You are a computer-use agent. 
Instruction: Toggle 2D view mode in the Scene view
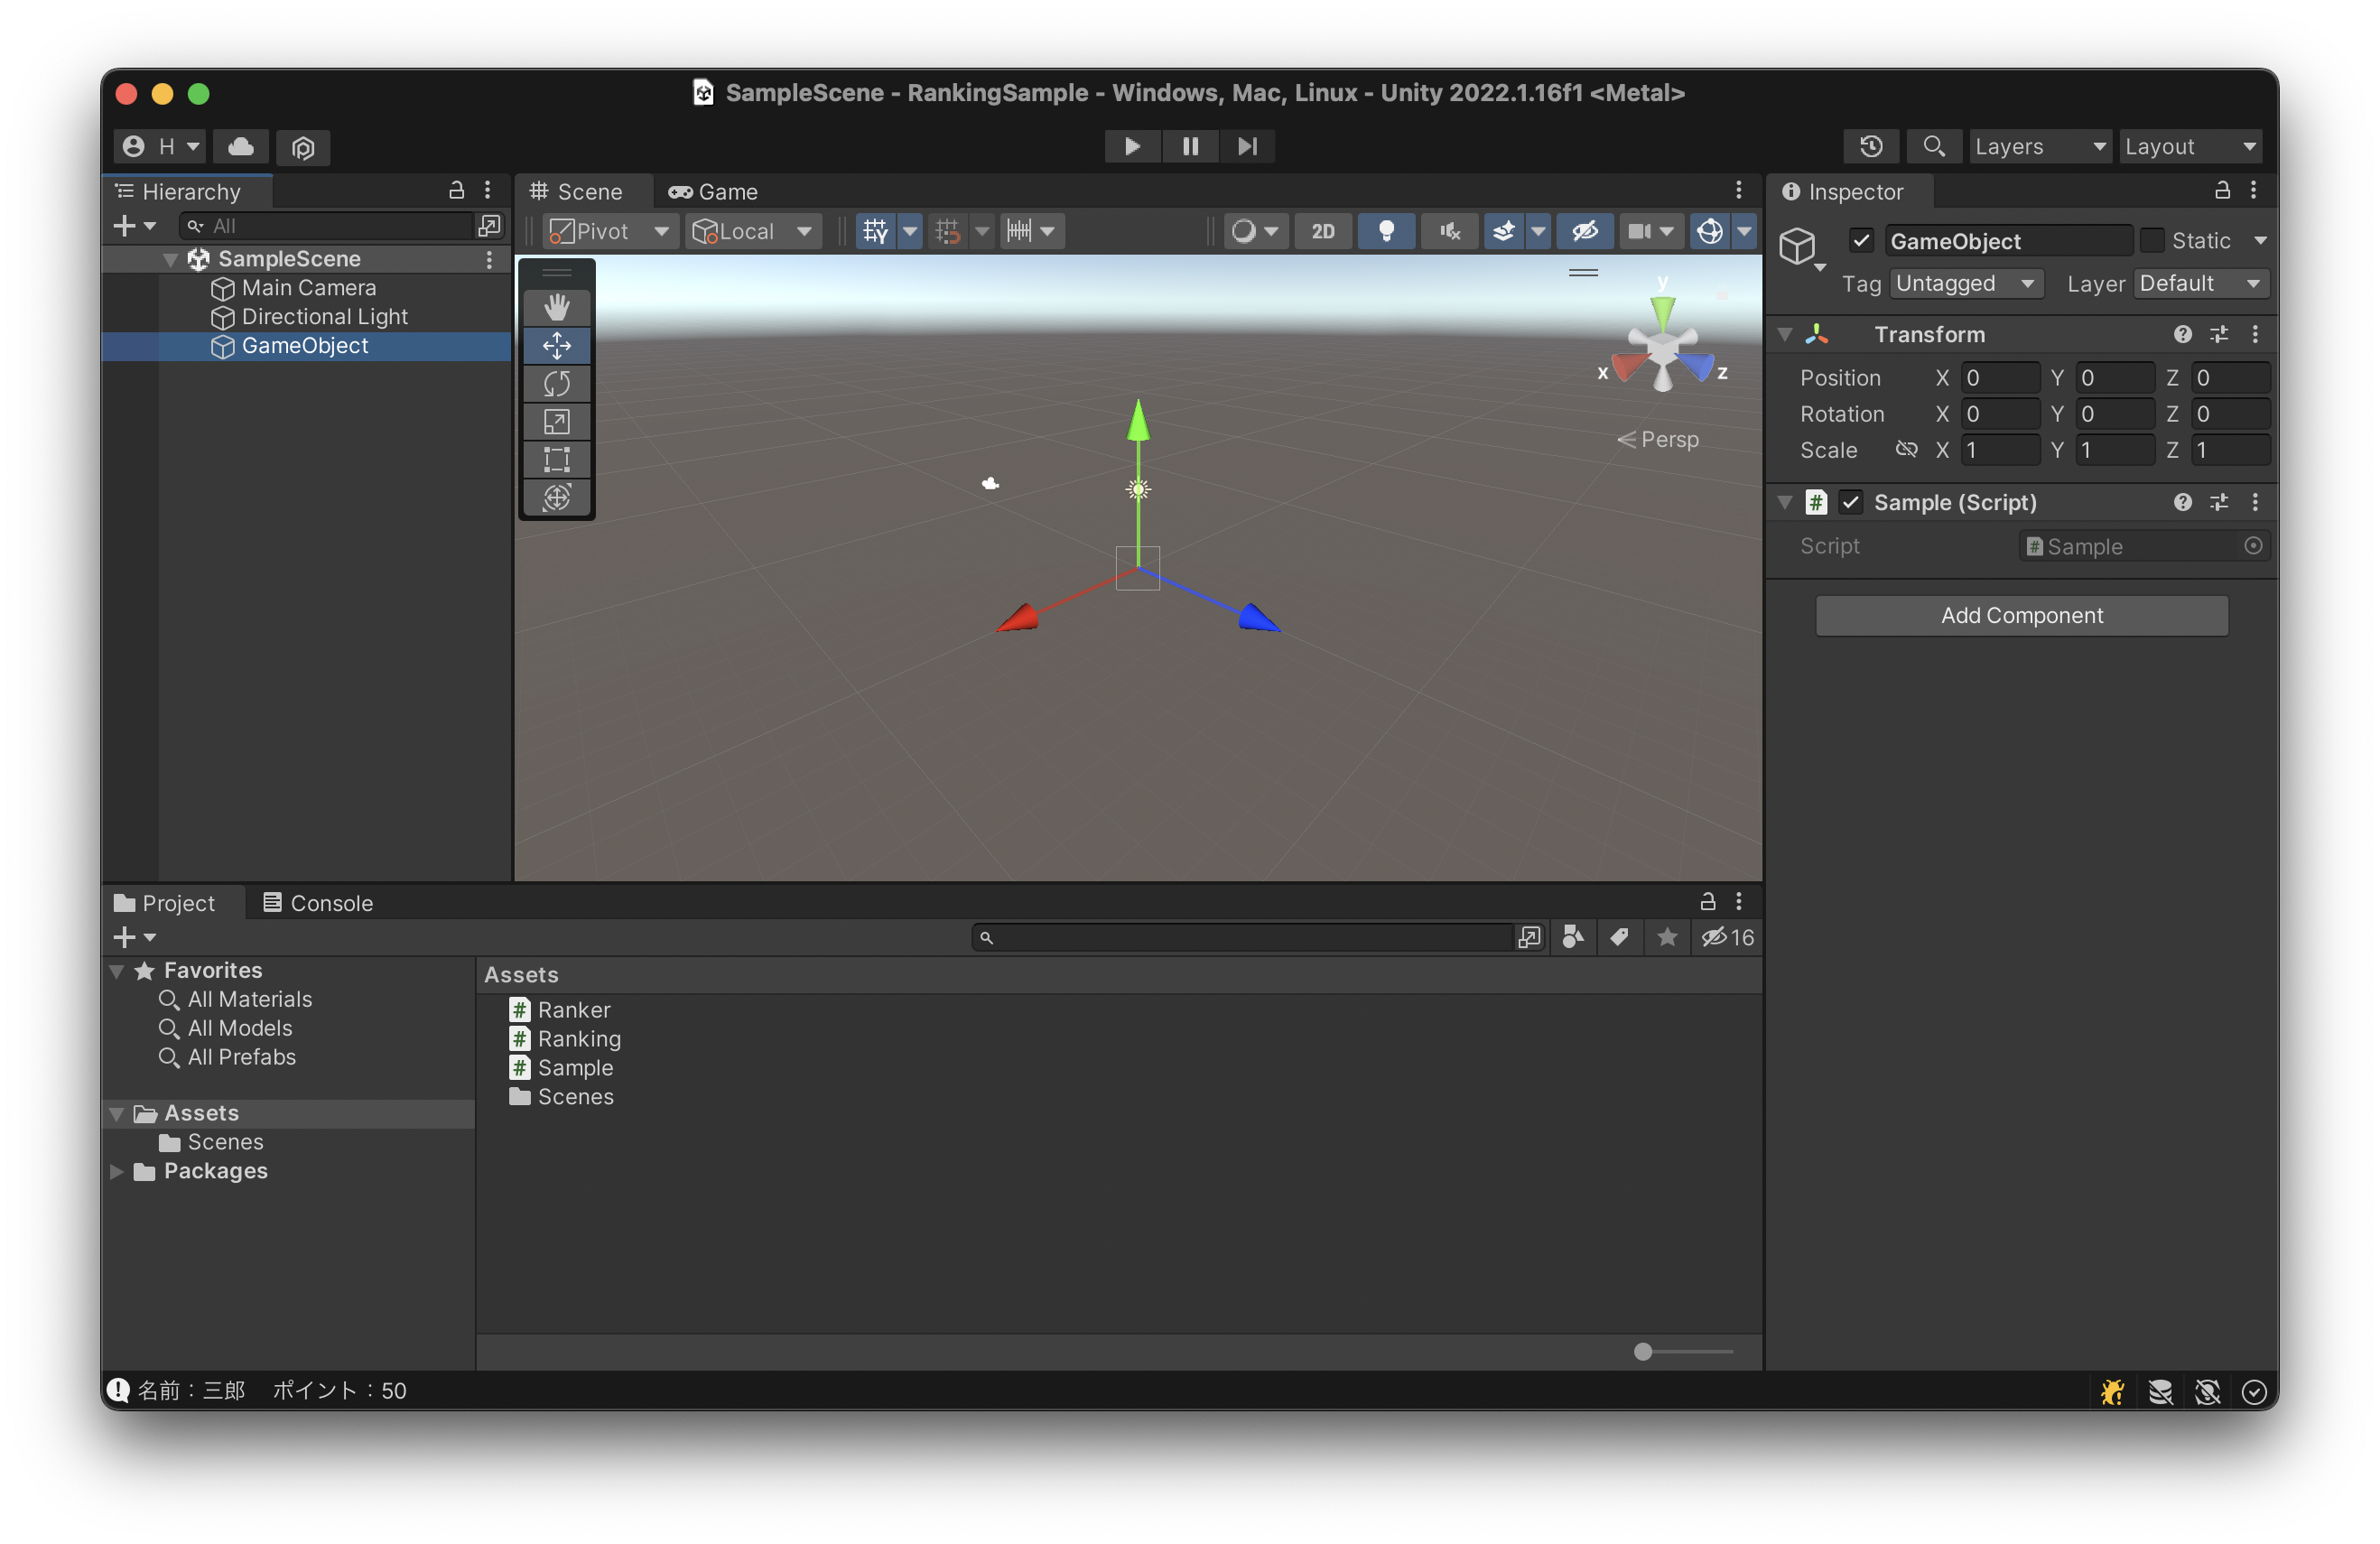click(1322, 231)
